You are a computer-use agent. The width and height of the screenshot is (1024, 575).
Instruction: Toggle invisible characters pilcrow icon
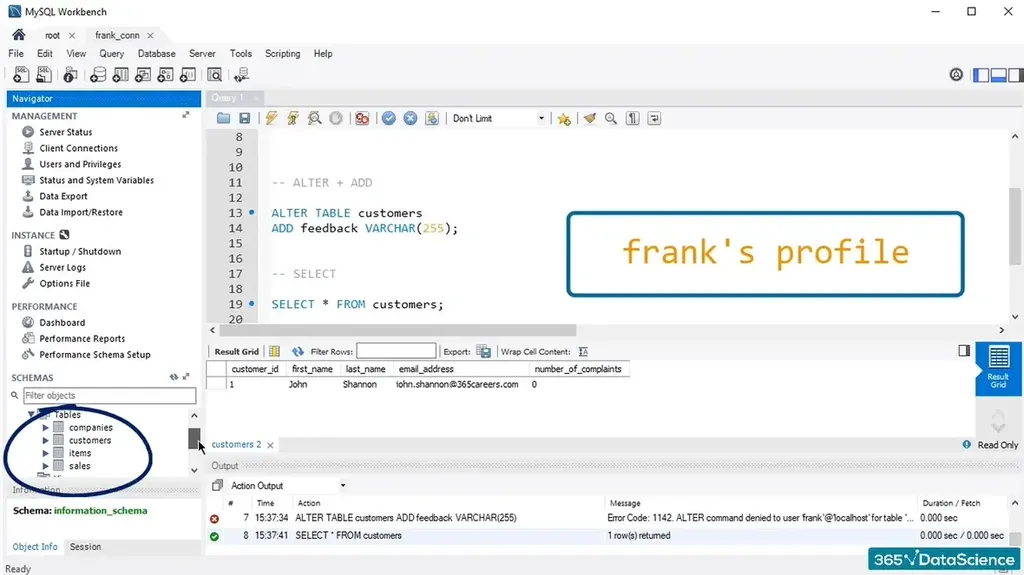632,118
